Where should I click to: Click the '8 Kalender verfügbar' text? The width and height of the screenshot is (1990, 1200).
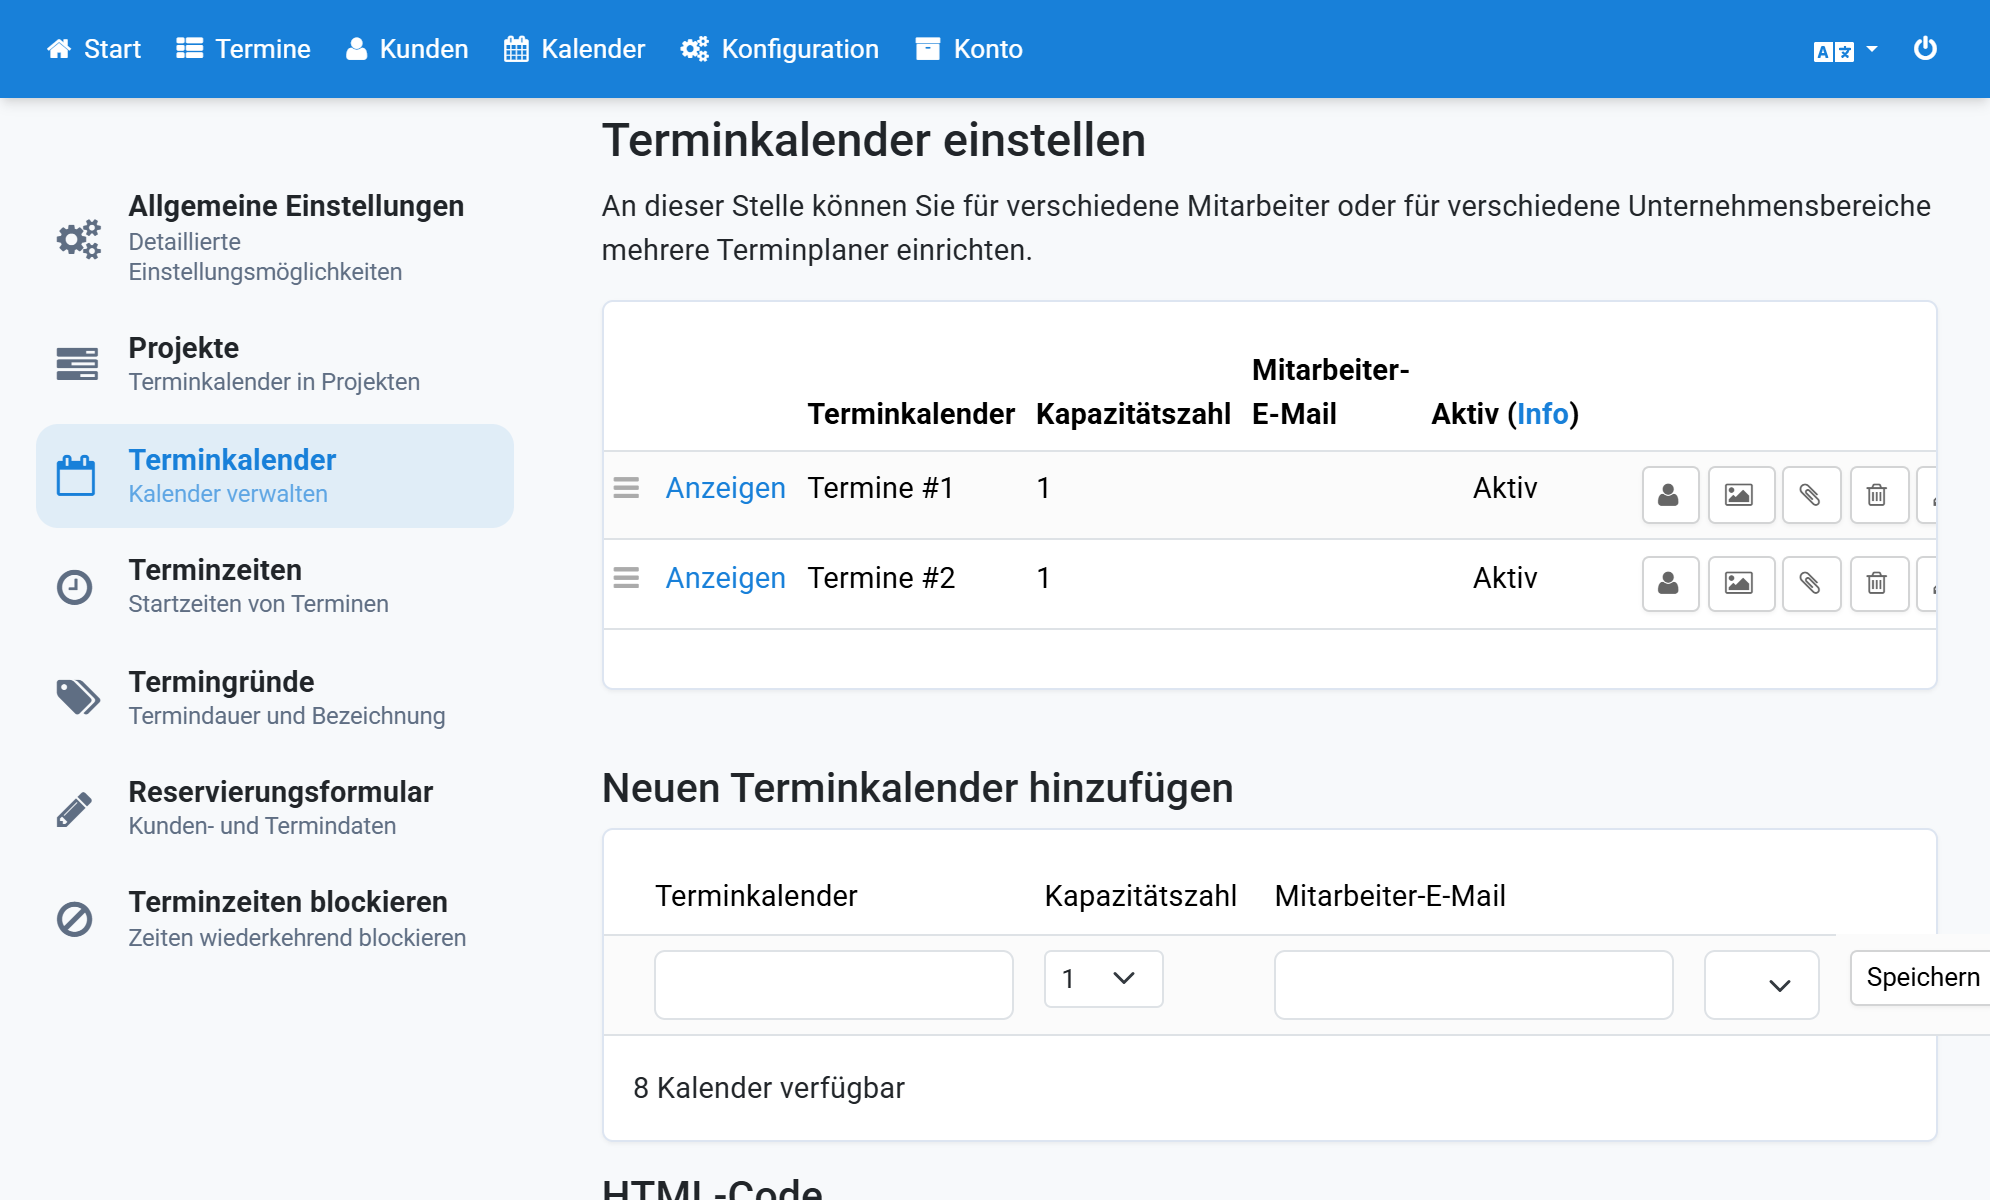tap(768, 1088)
